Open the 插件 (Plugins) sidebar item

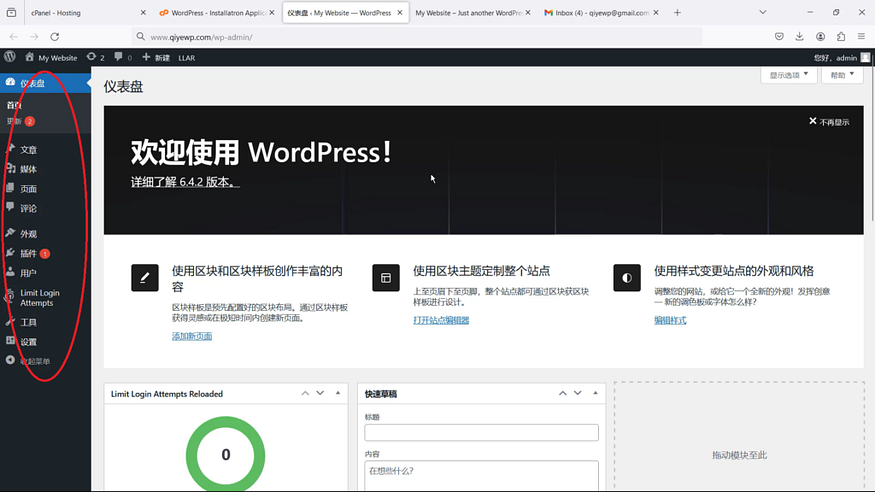[x=28, y=253]
